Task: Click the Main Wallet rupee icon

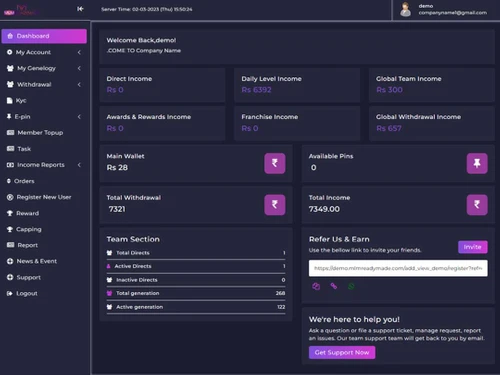Action: tap(275, 163)
